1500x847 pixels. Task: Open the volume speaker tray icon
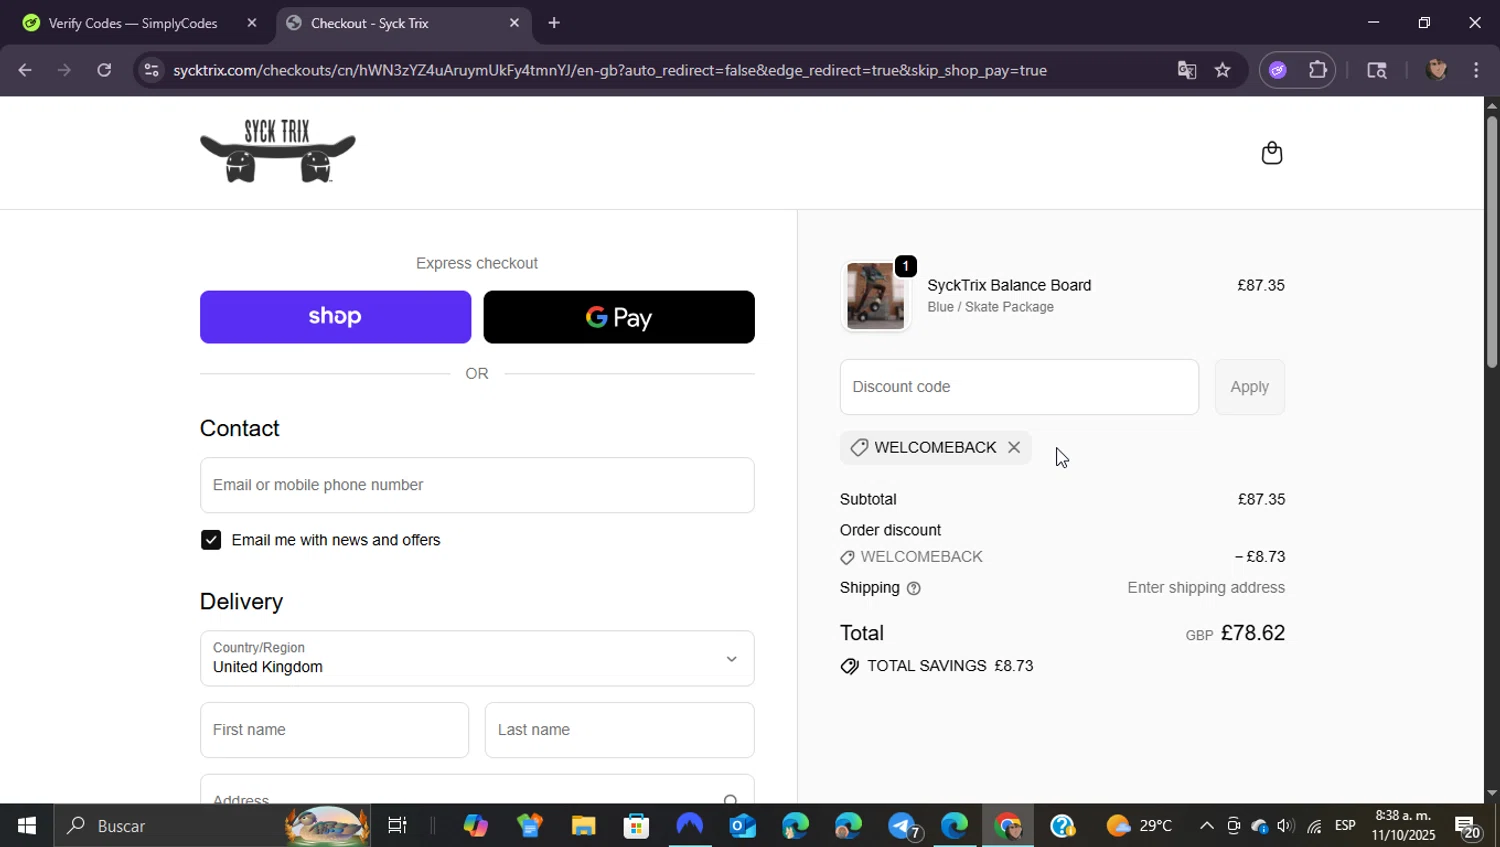[1286, 826]
